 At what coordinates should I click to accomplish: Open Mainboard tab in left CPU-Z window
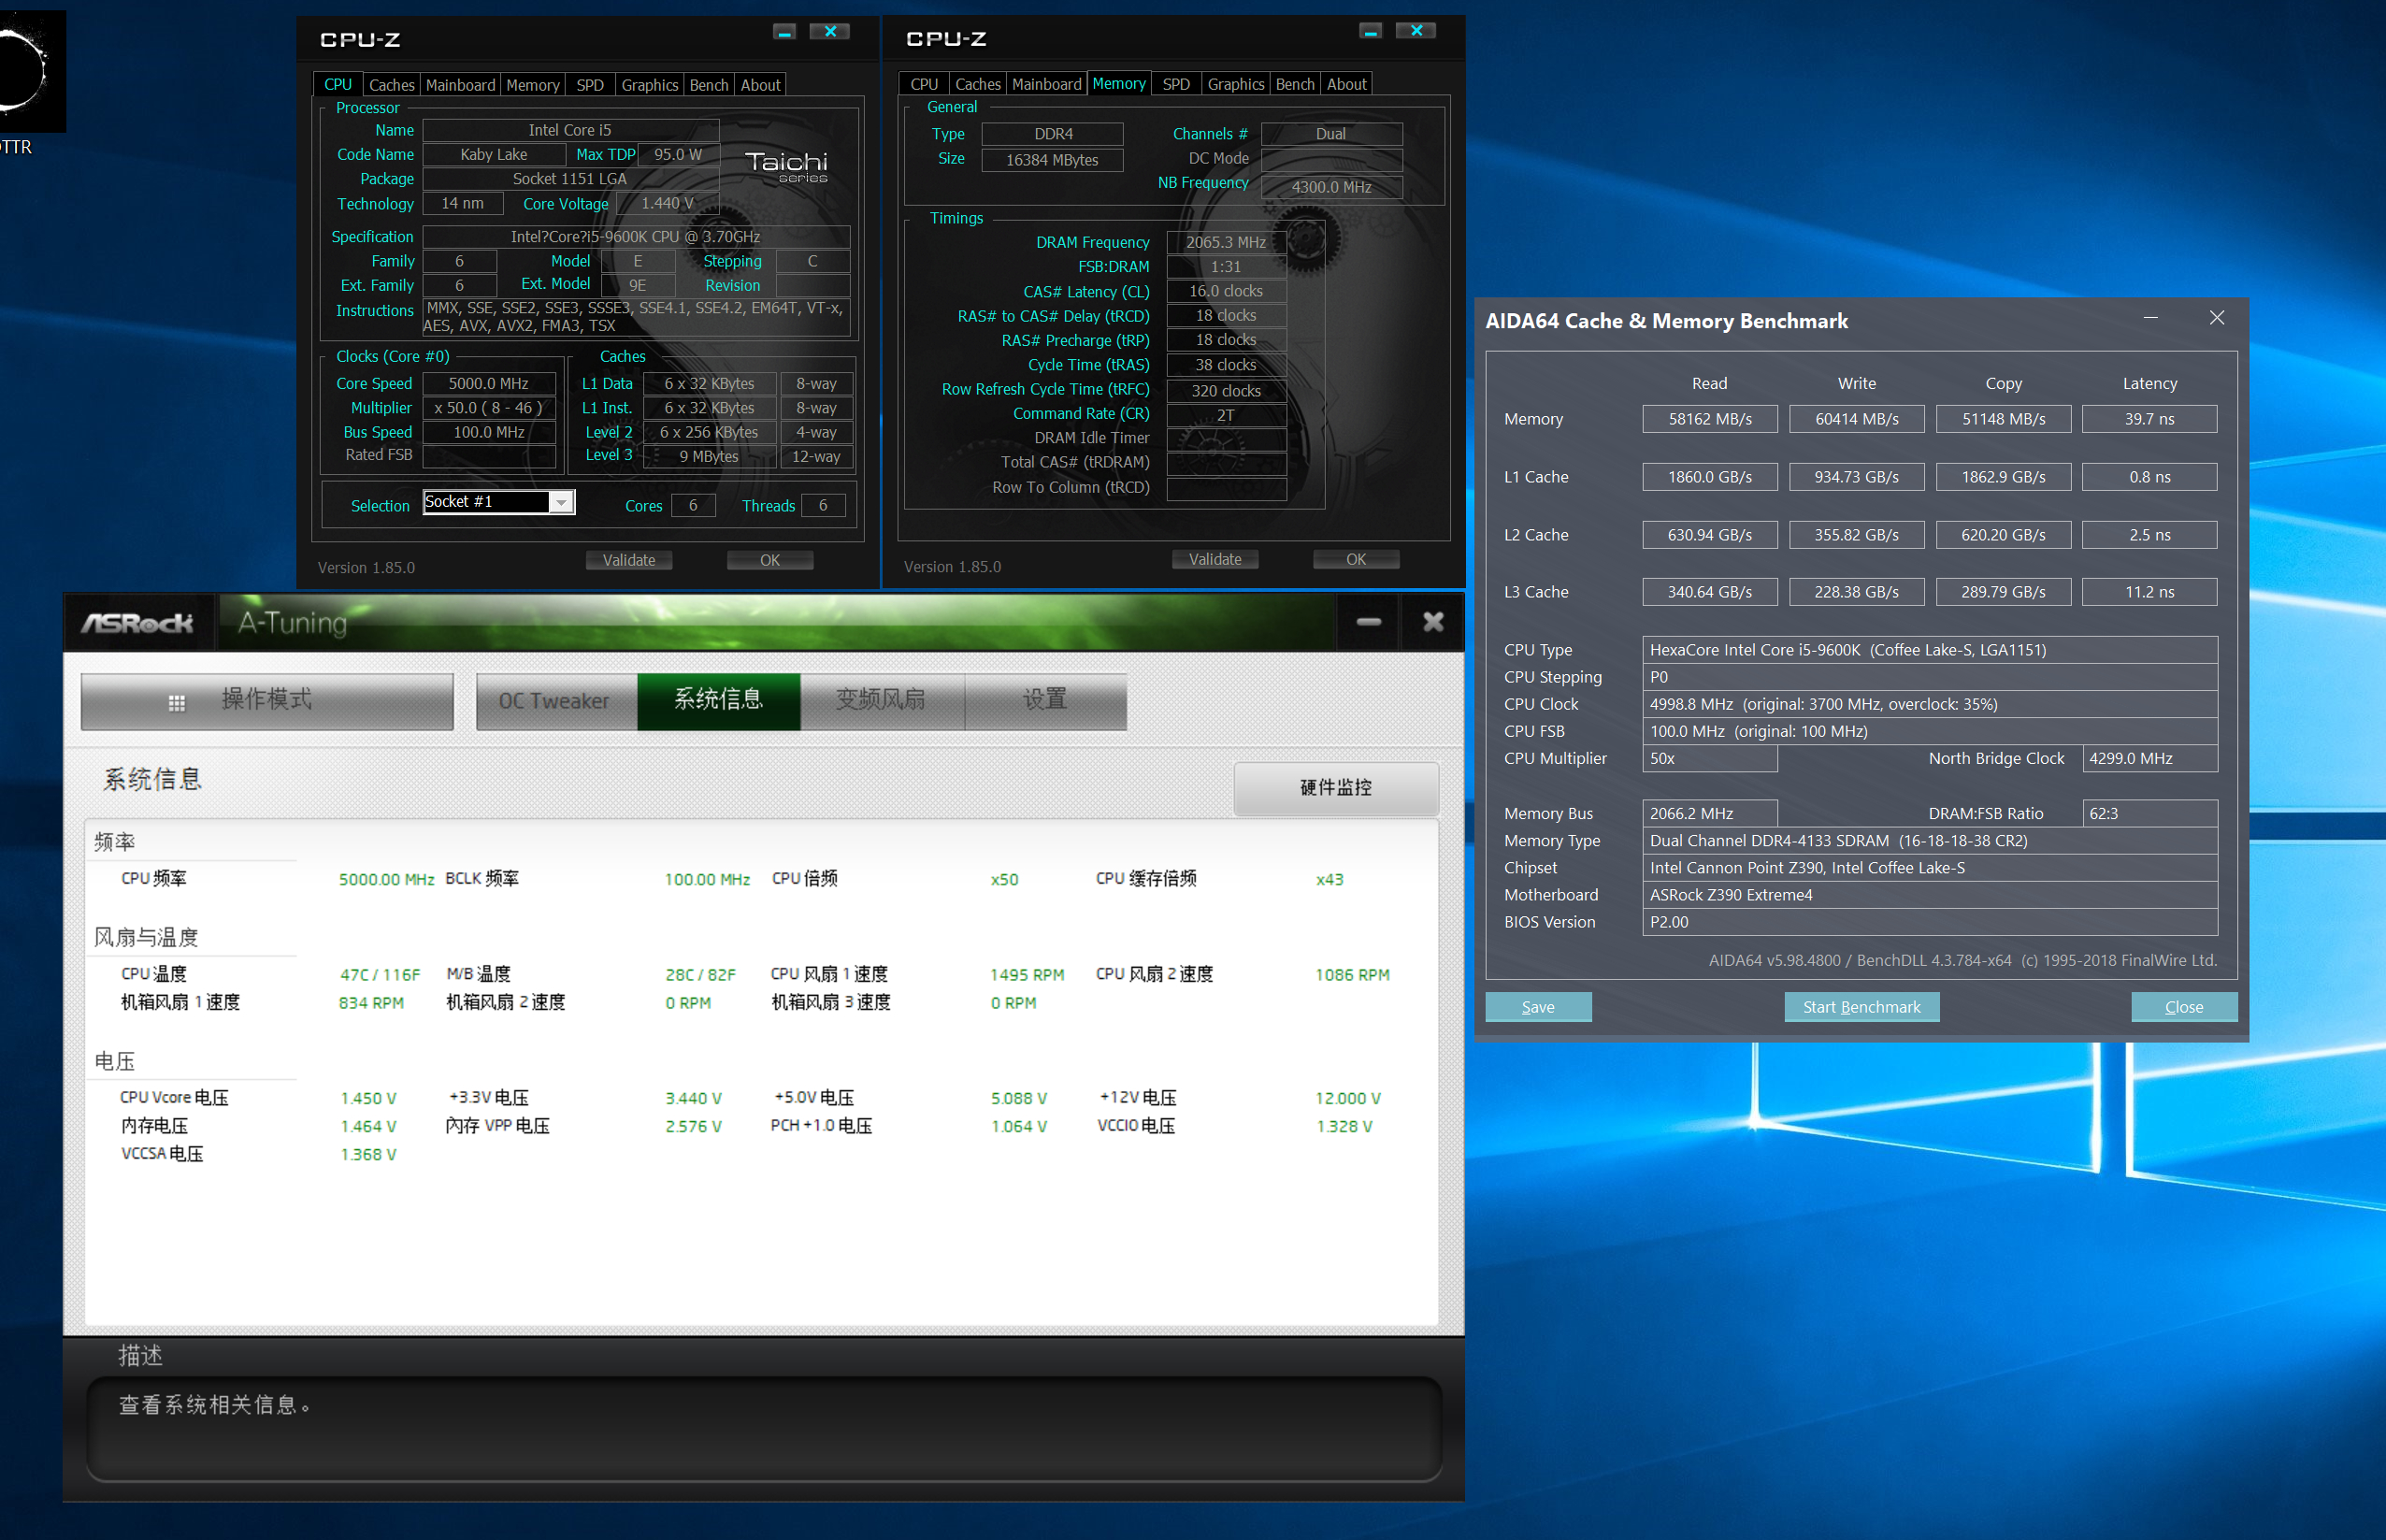(x=460, y=85)
